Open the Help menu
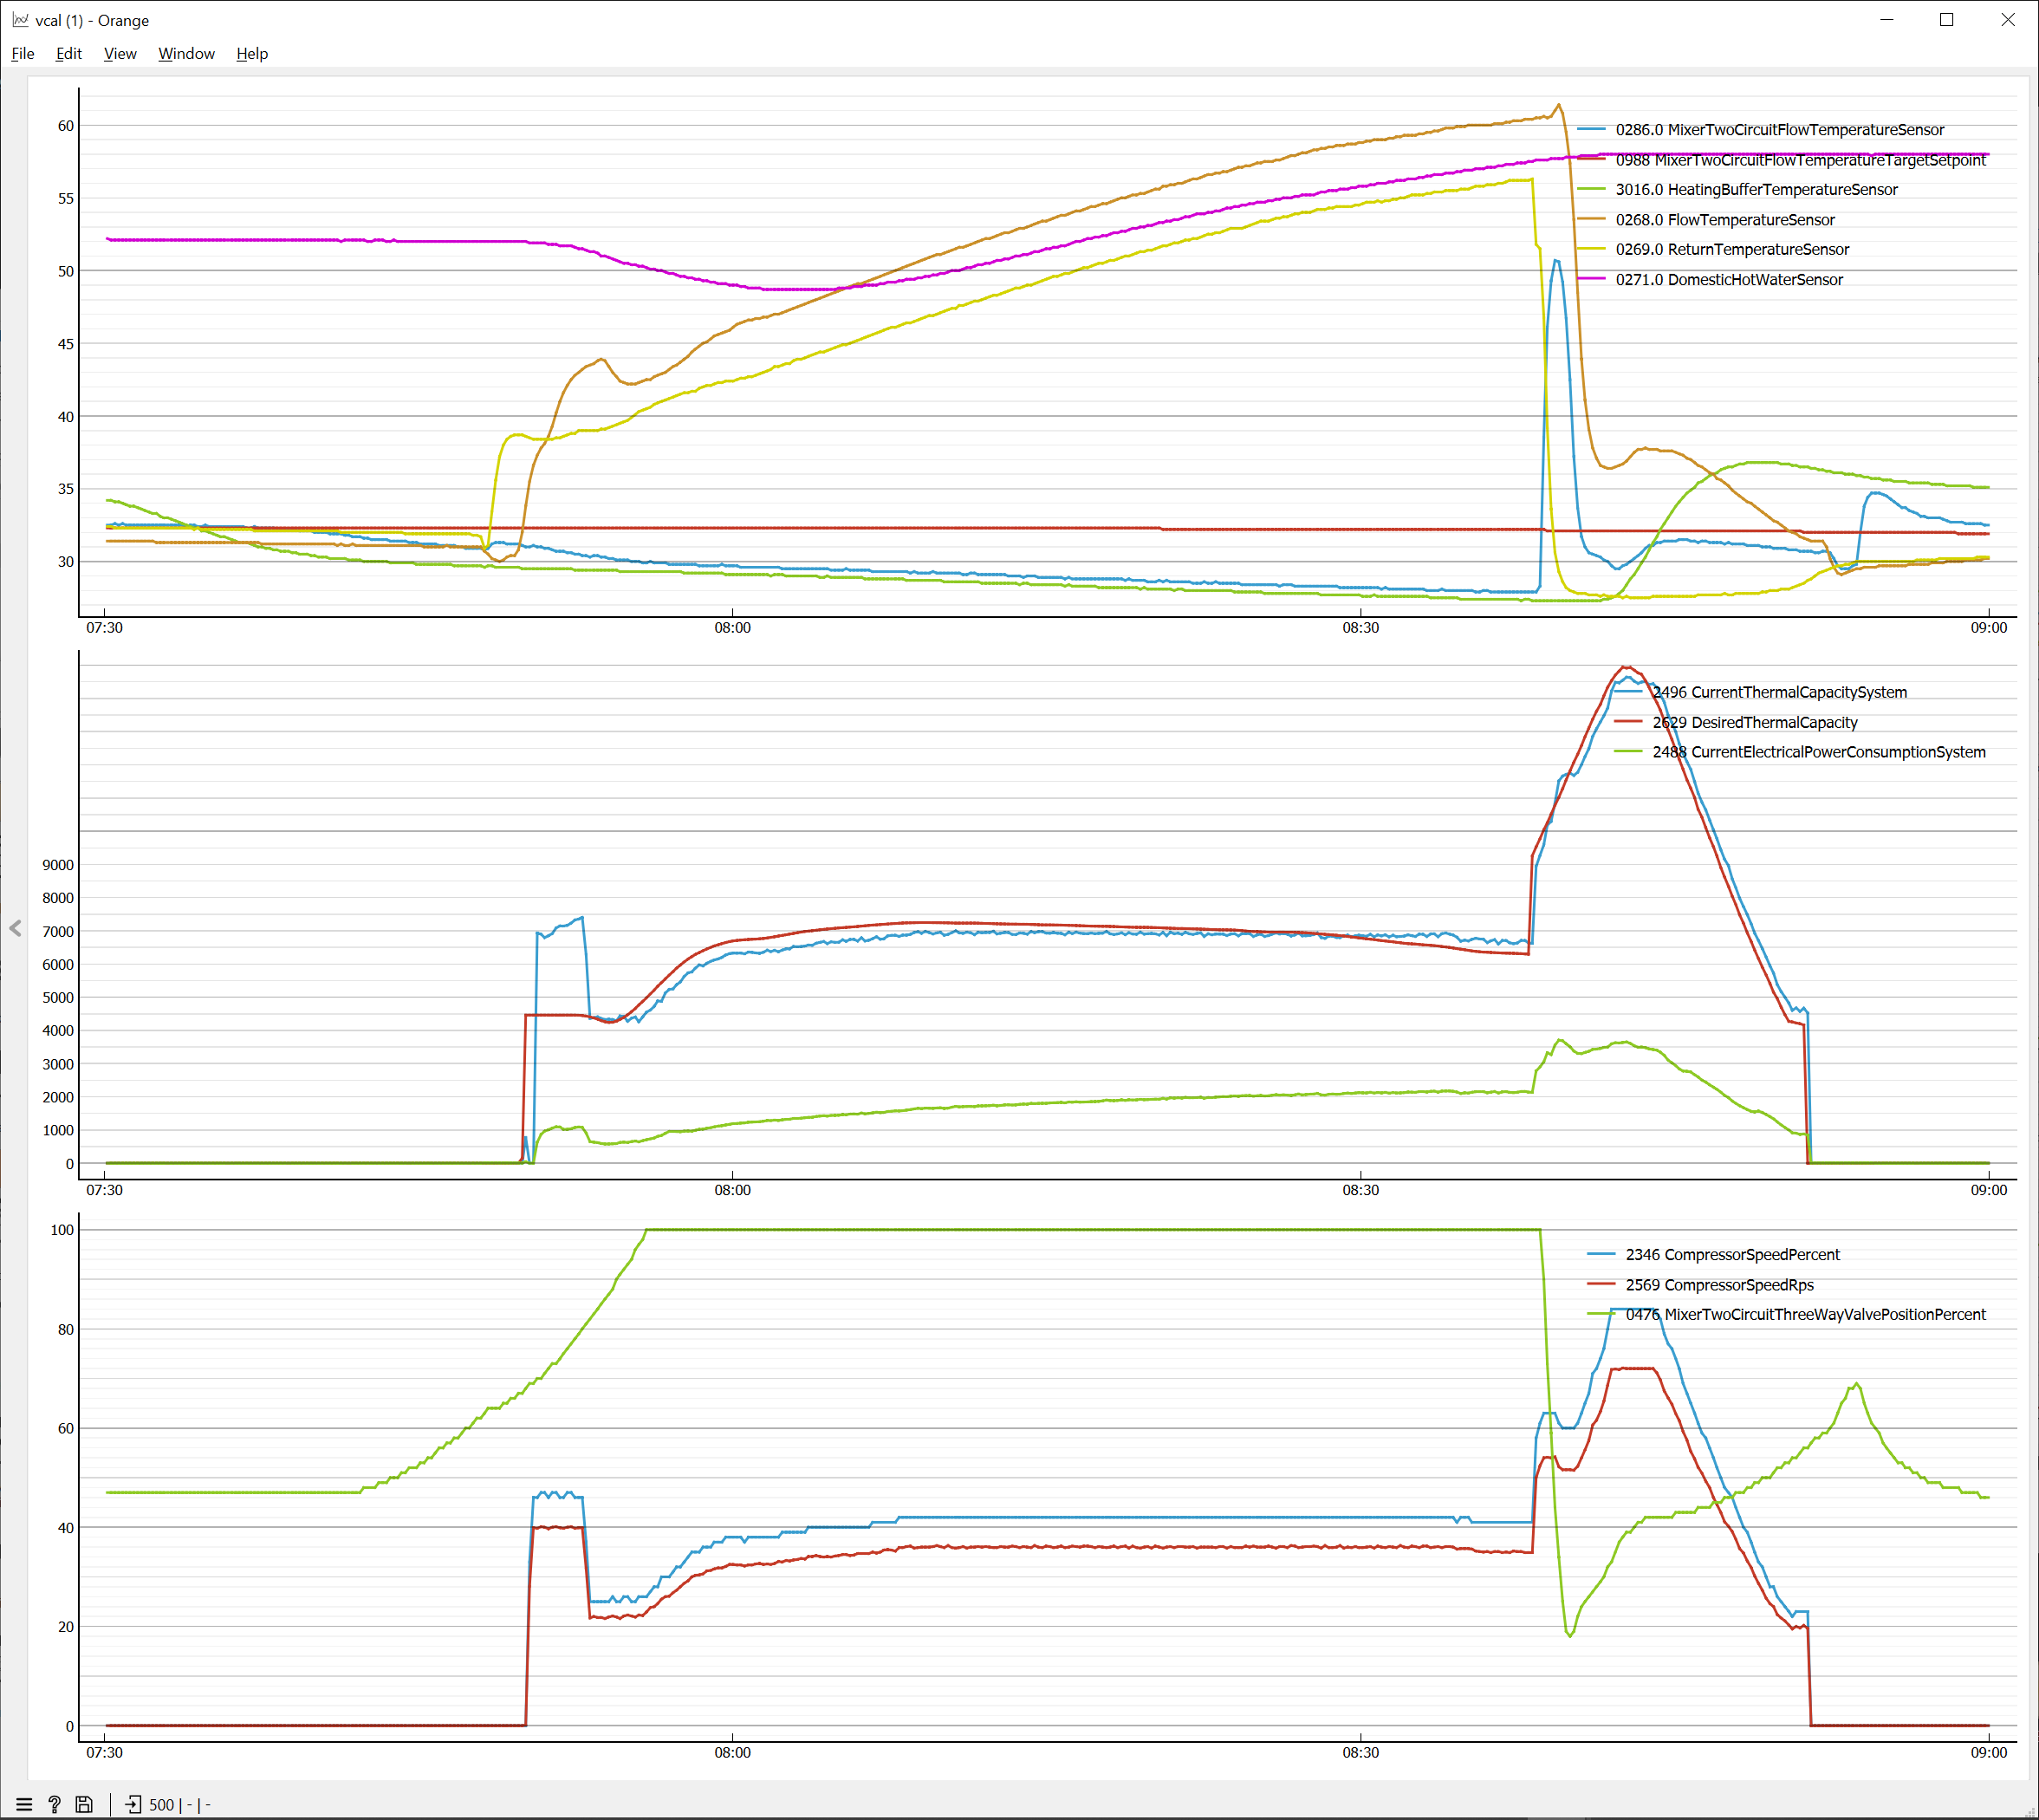The image size is (2039, 1820). (x=252, y=54)
